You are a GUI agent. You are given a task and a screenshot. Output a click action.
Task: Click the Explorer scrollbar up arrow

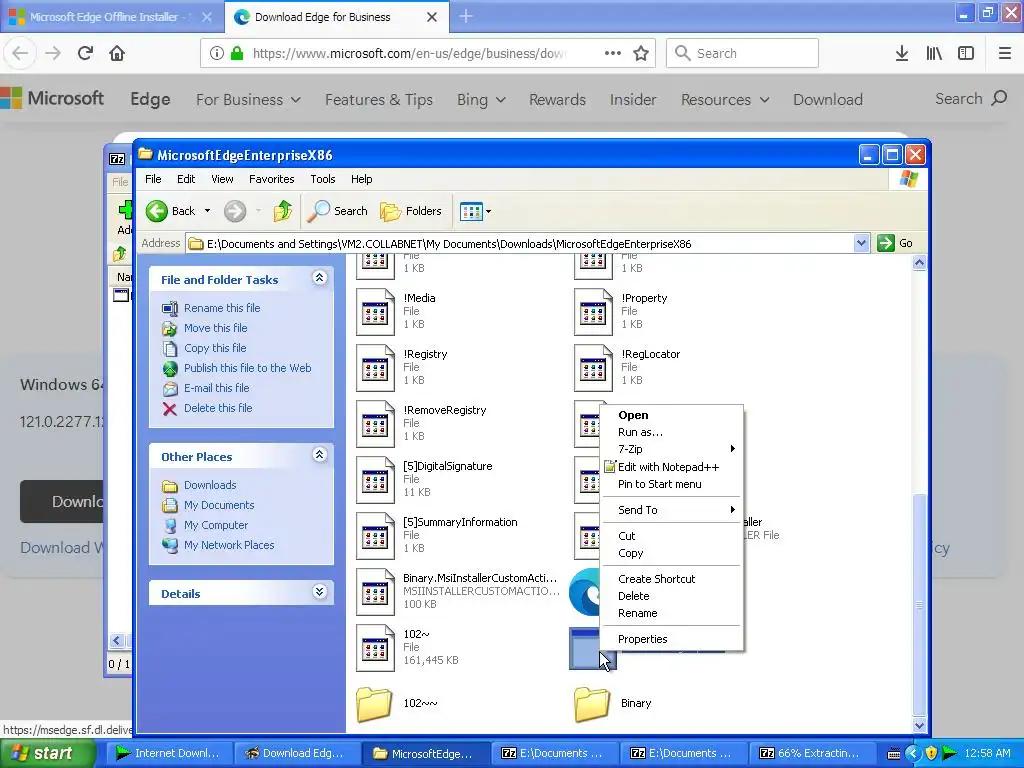(919, 263)
